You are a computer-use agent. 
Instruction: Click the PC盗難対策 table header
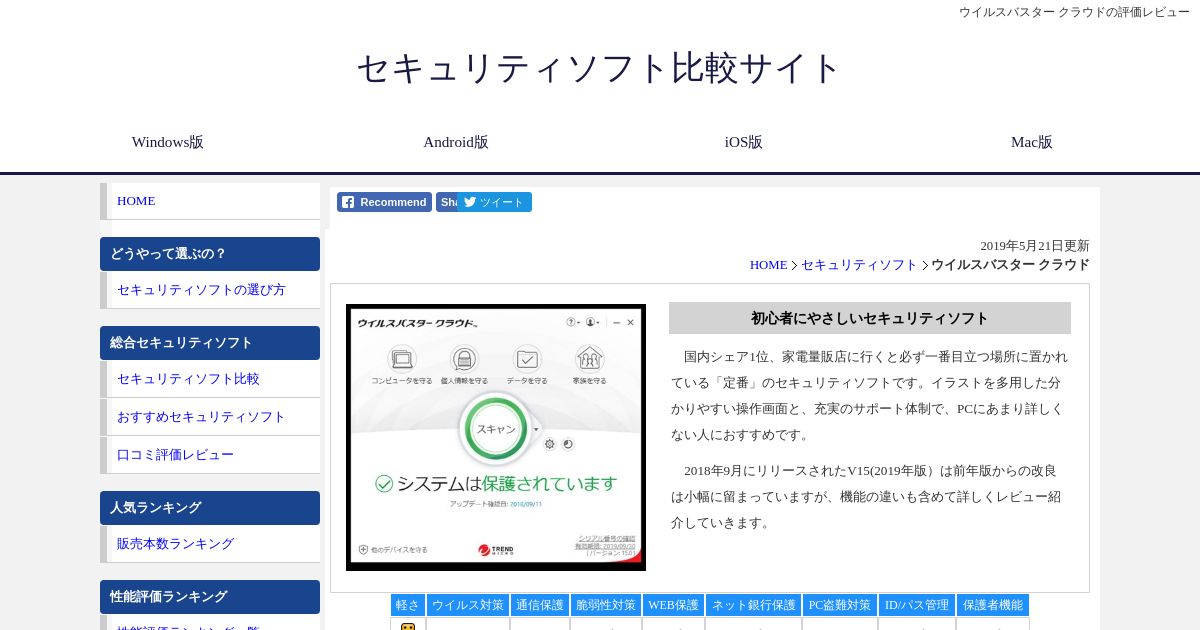840,605
